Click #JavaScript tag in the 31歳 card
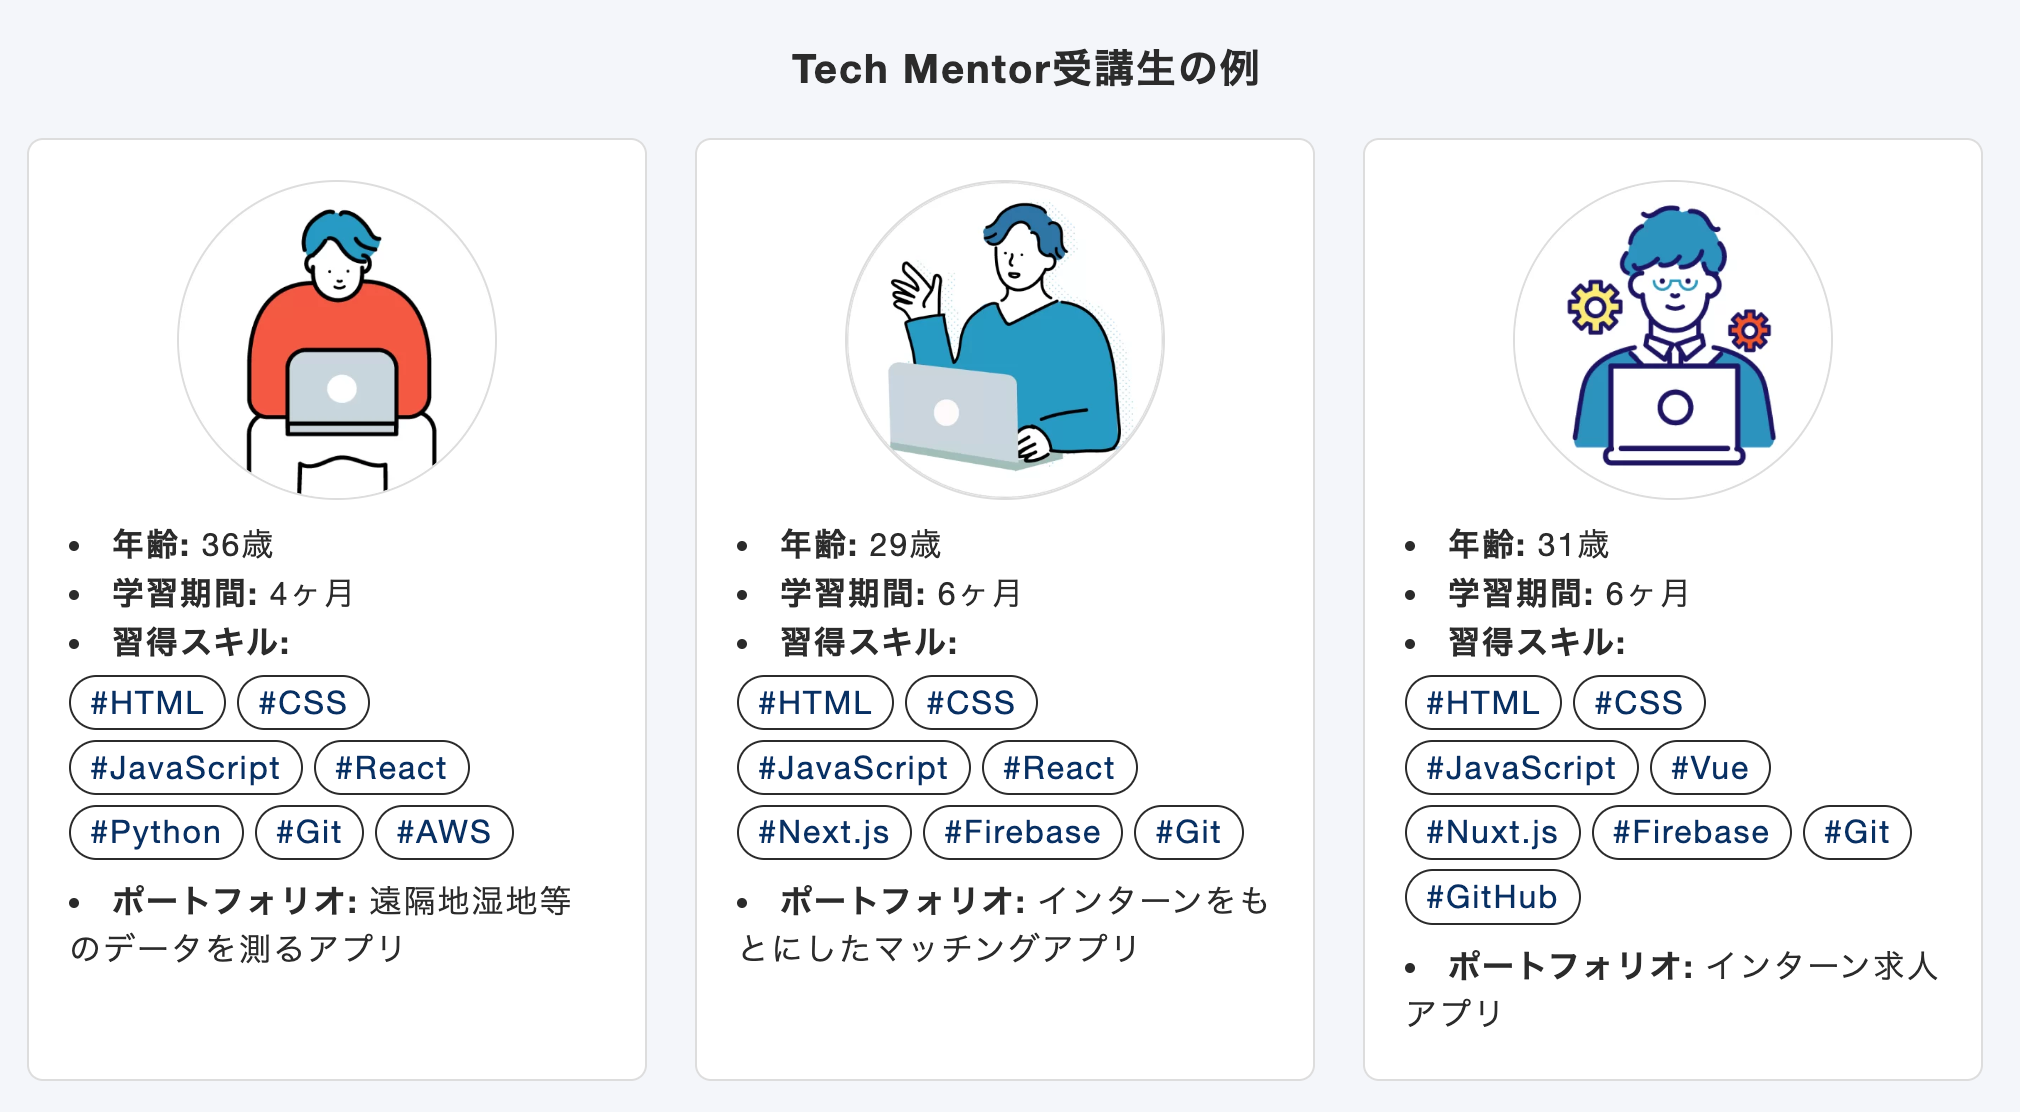Viewport: 2020px width, 1112px height. (x=1521, y=768)
